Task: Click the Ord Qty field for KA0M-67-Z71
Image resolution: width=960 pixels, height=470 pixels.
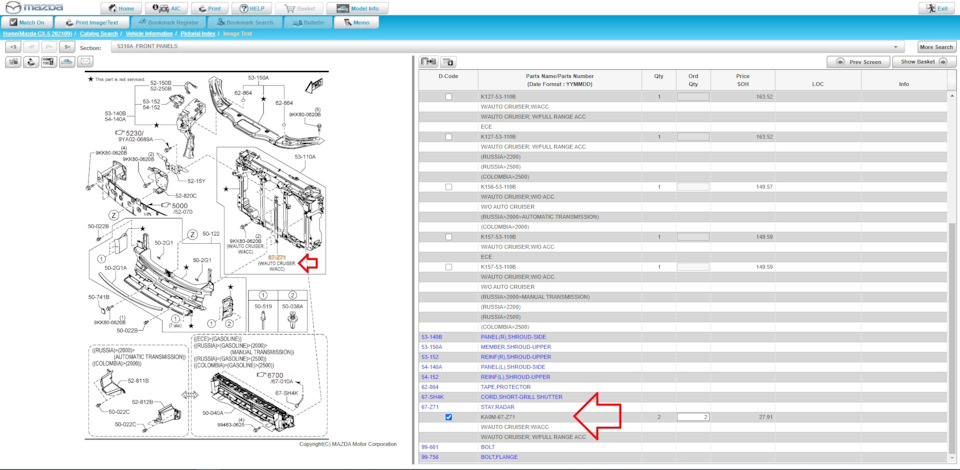Action: click(x=693, y=417)
